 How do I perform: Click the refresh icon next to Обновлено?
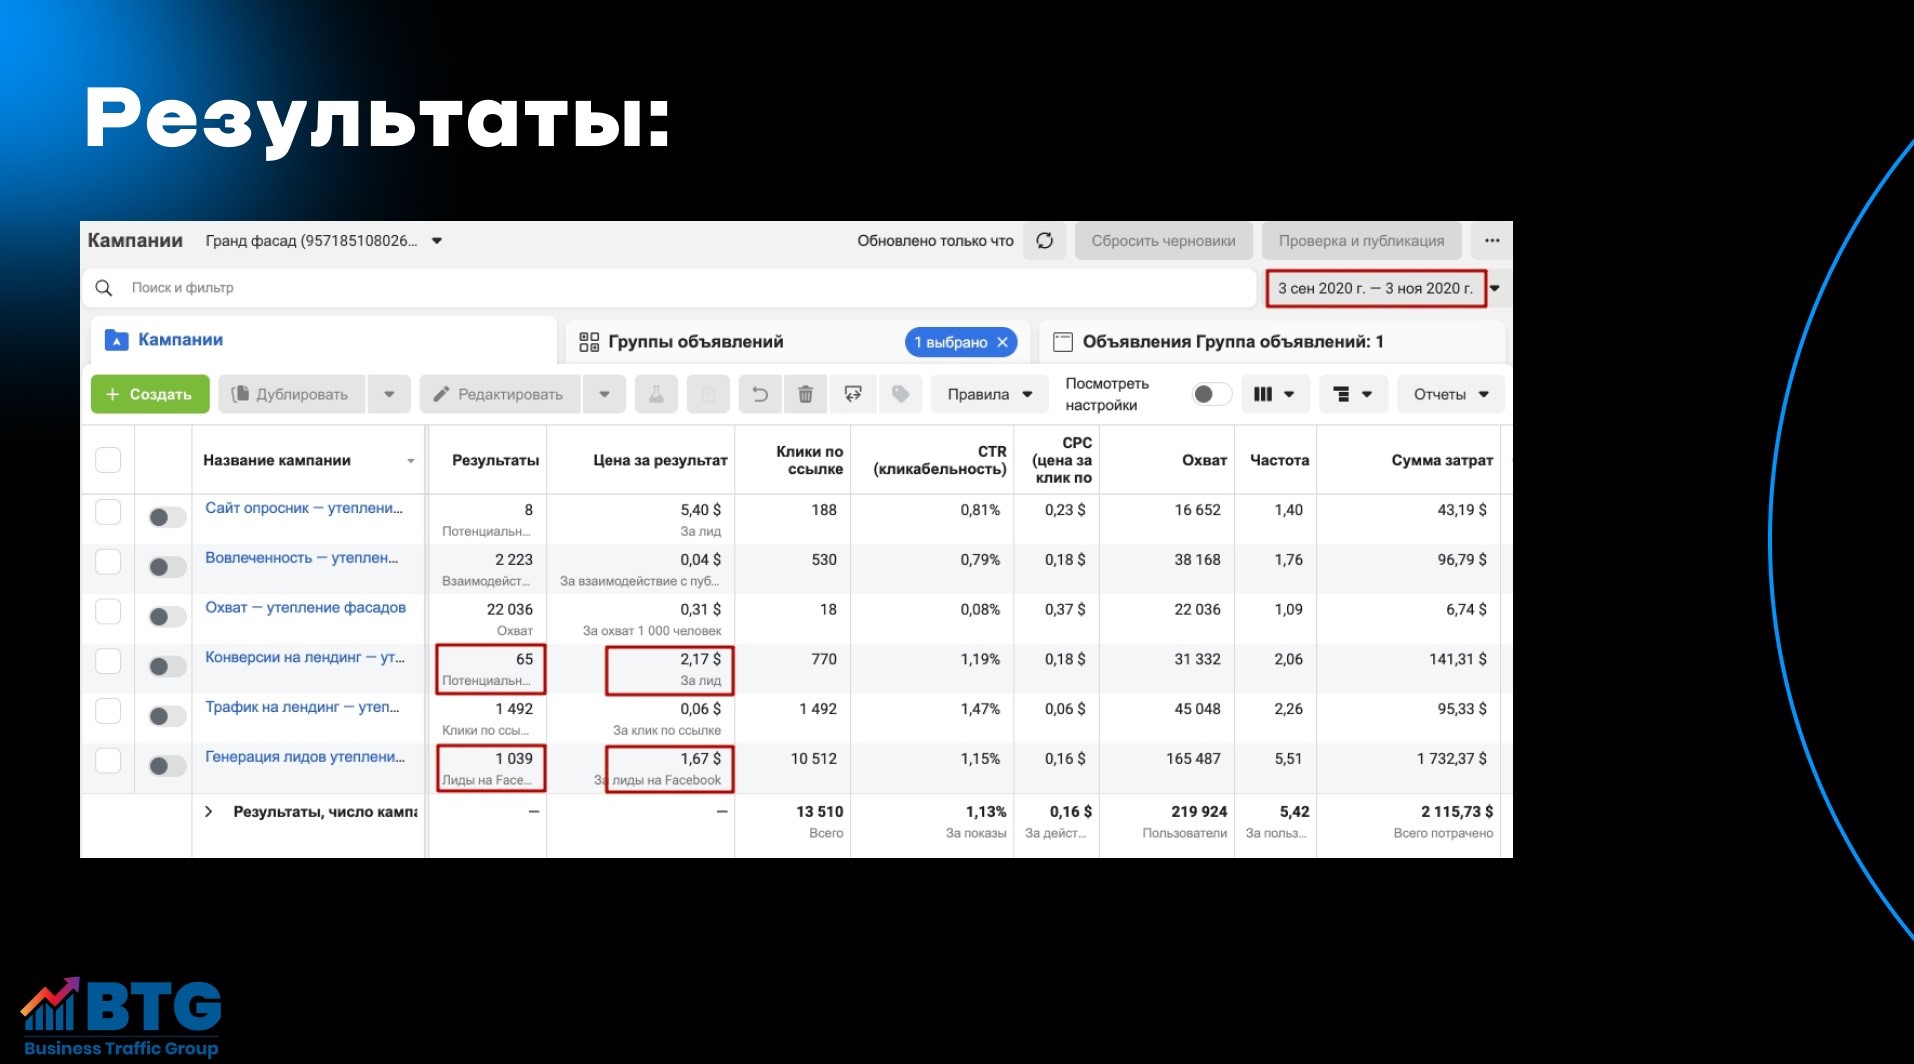coord(1044,240)
